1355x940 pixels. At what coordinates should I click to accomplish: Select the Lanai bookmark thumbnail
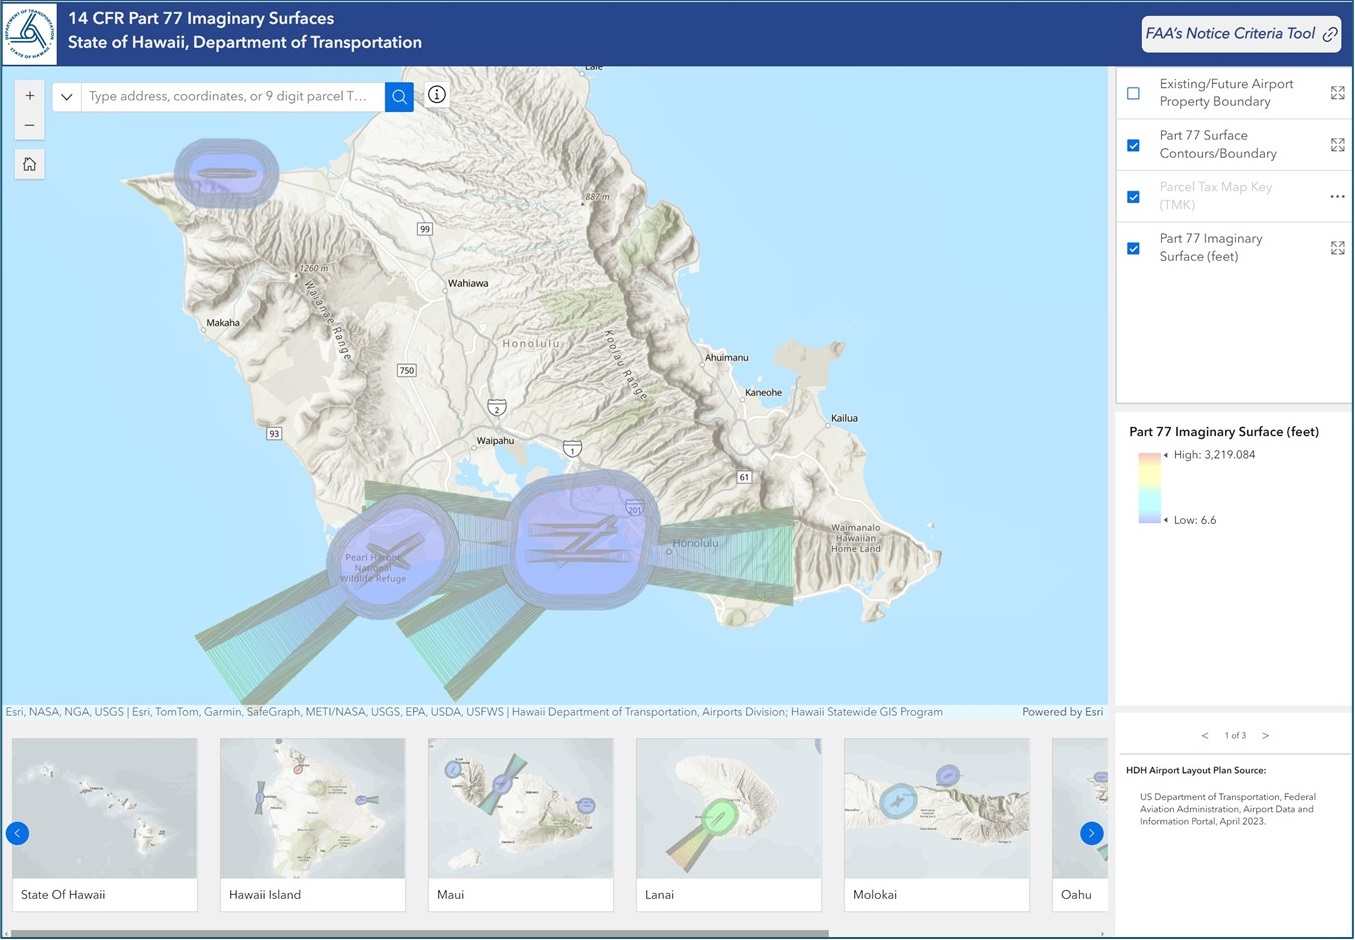728,809
